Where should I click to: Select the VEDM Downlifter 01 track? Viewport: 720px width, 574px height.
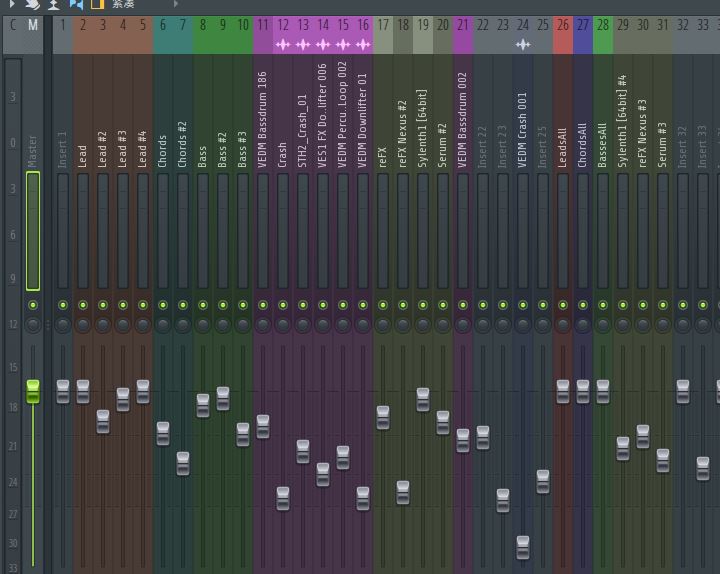click(363, 121)
